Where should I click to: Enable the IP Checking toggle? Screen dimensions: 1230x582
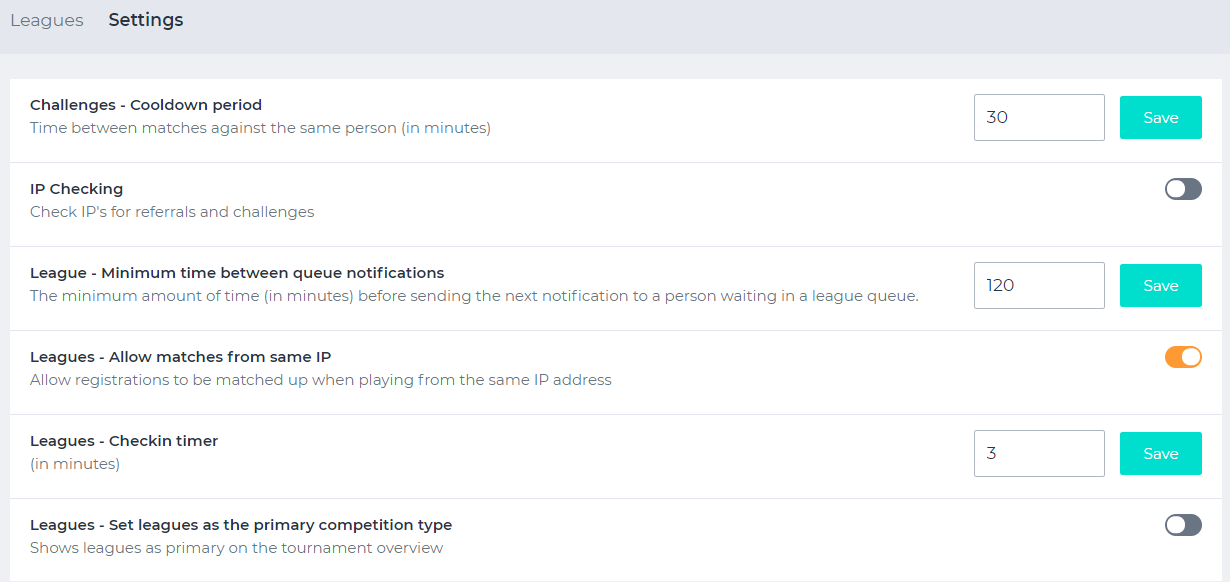(1183, 189)
